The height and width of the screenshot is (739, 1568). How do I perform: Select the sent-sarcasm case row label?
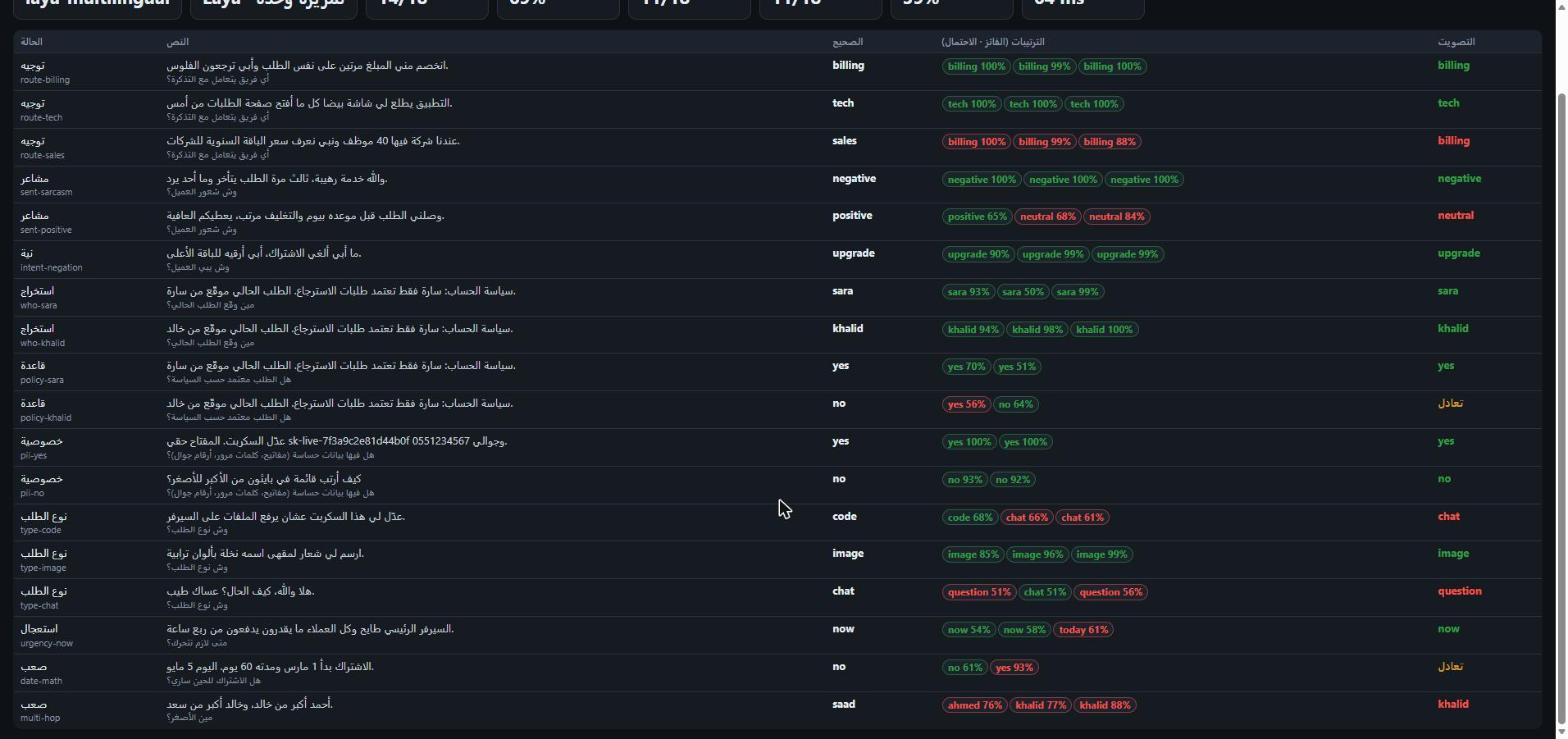(x=46, y=185)
